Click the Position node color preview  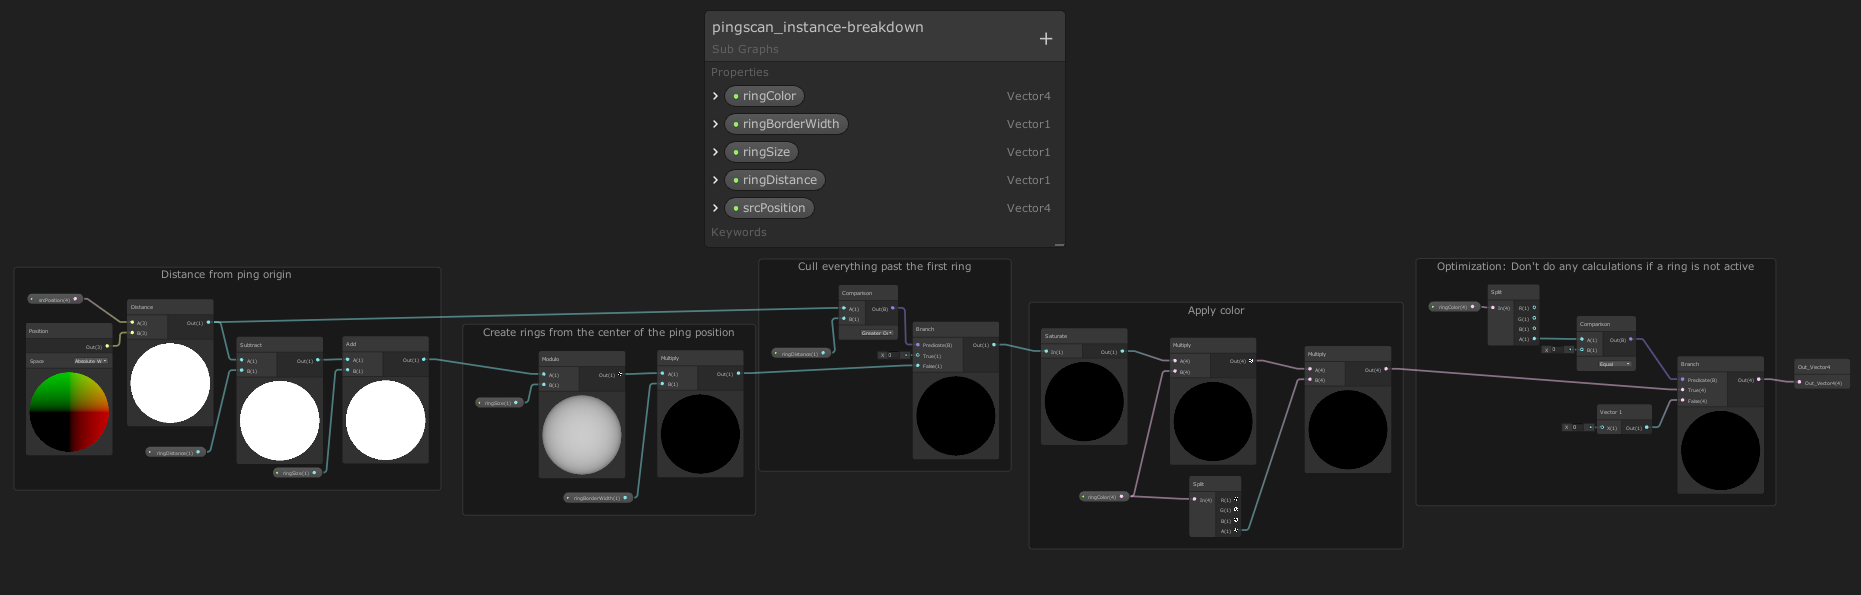pyautogui.click(x=69, y=412)
